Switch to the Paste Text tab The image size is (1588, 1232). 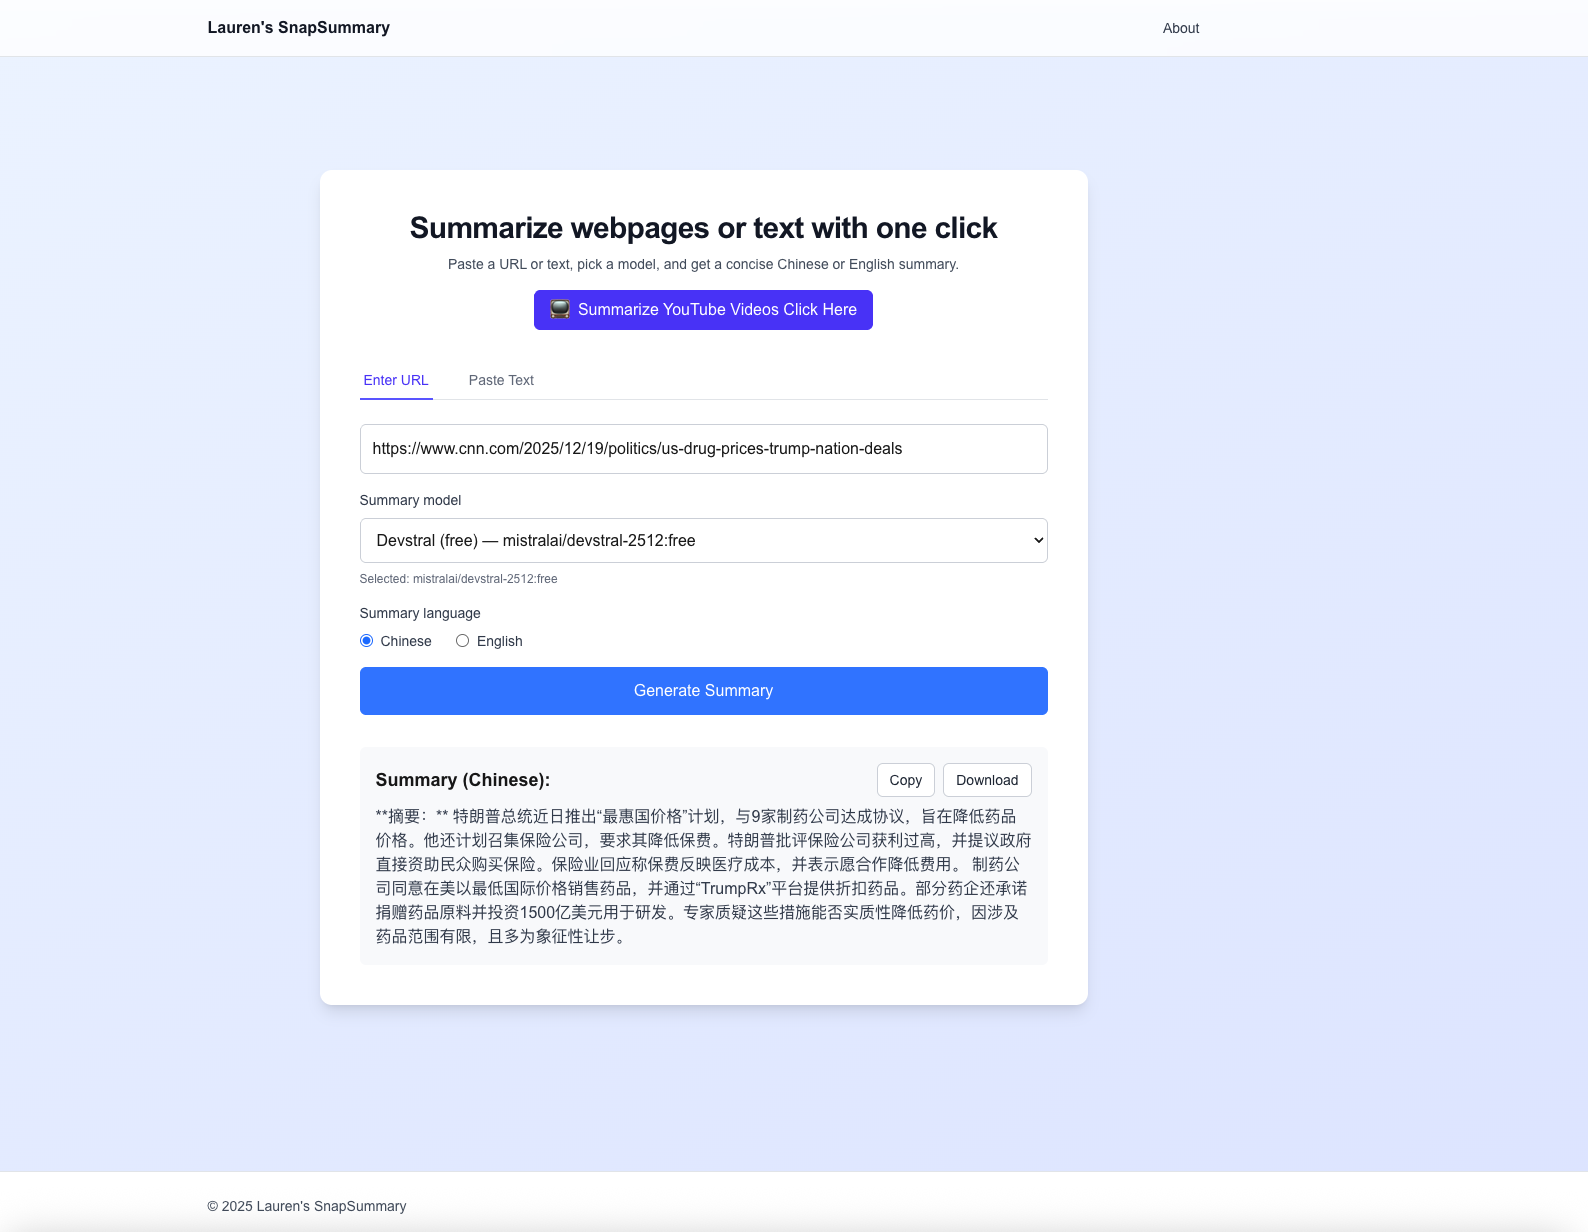[x=501, y=380]
